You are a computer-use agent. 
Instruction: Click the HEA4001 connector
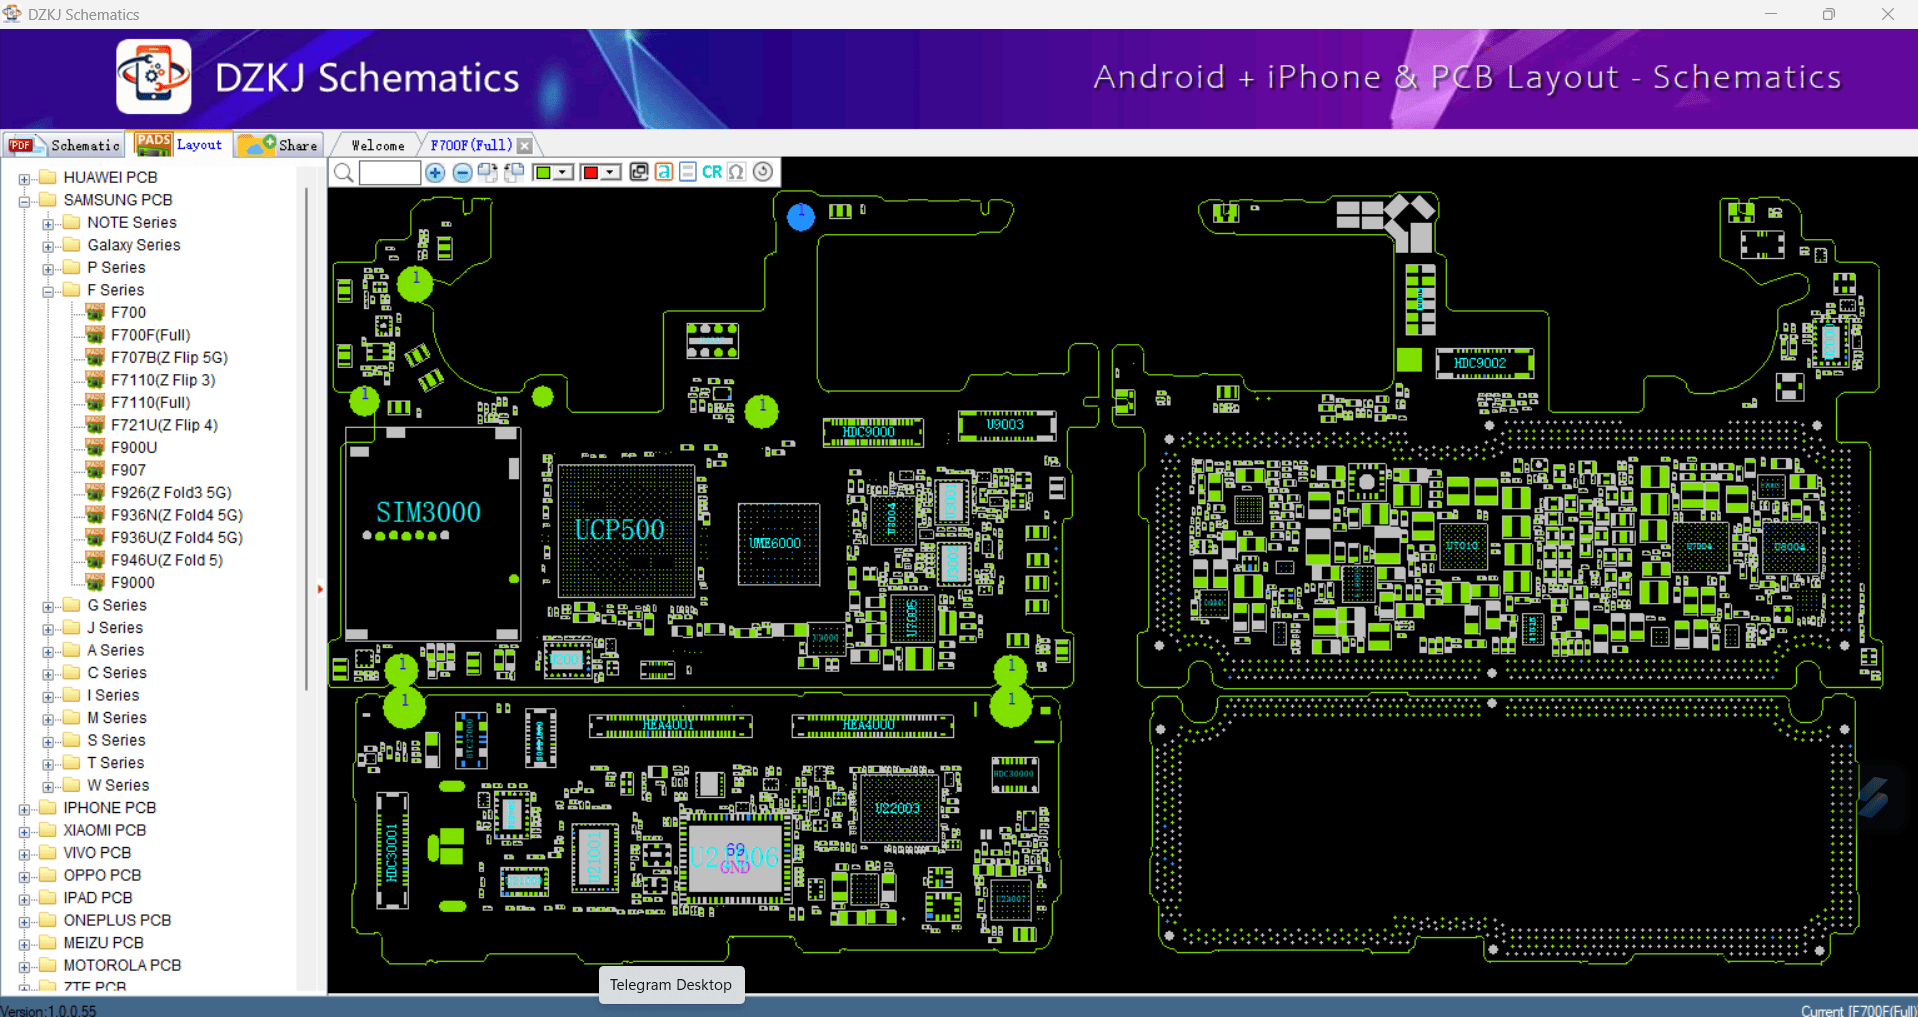[670, 725]
